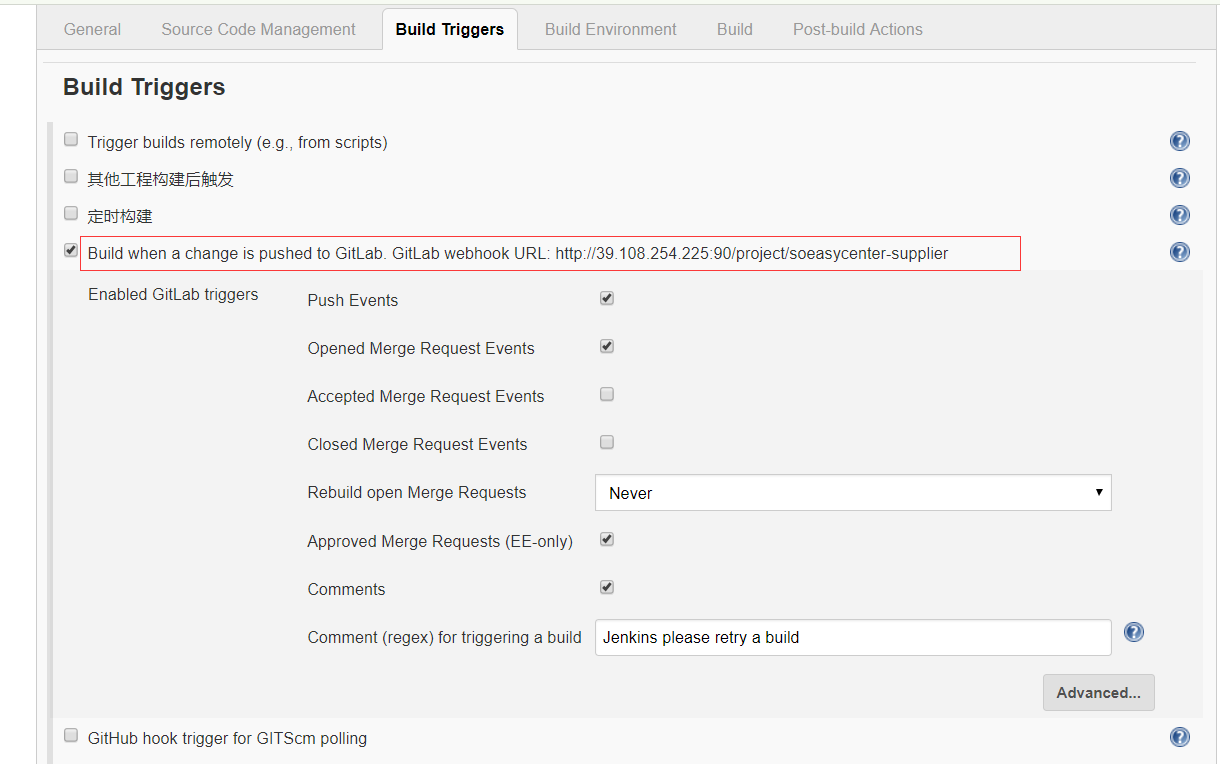This screenshot has height=764, width=1220.
Task: Toggle the Comments checkbox
Action: [x=607, y=587]
